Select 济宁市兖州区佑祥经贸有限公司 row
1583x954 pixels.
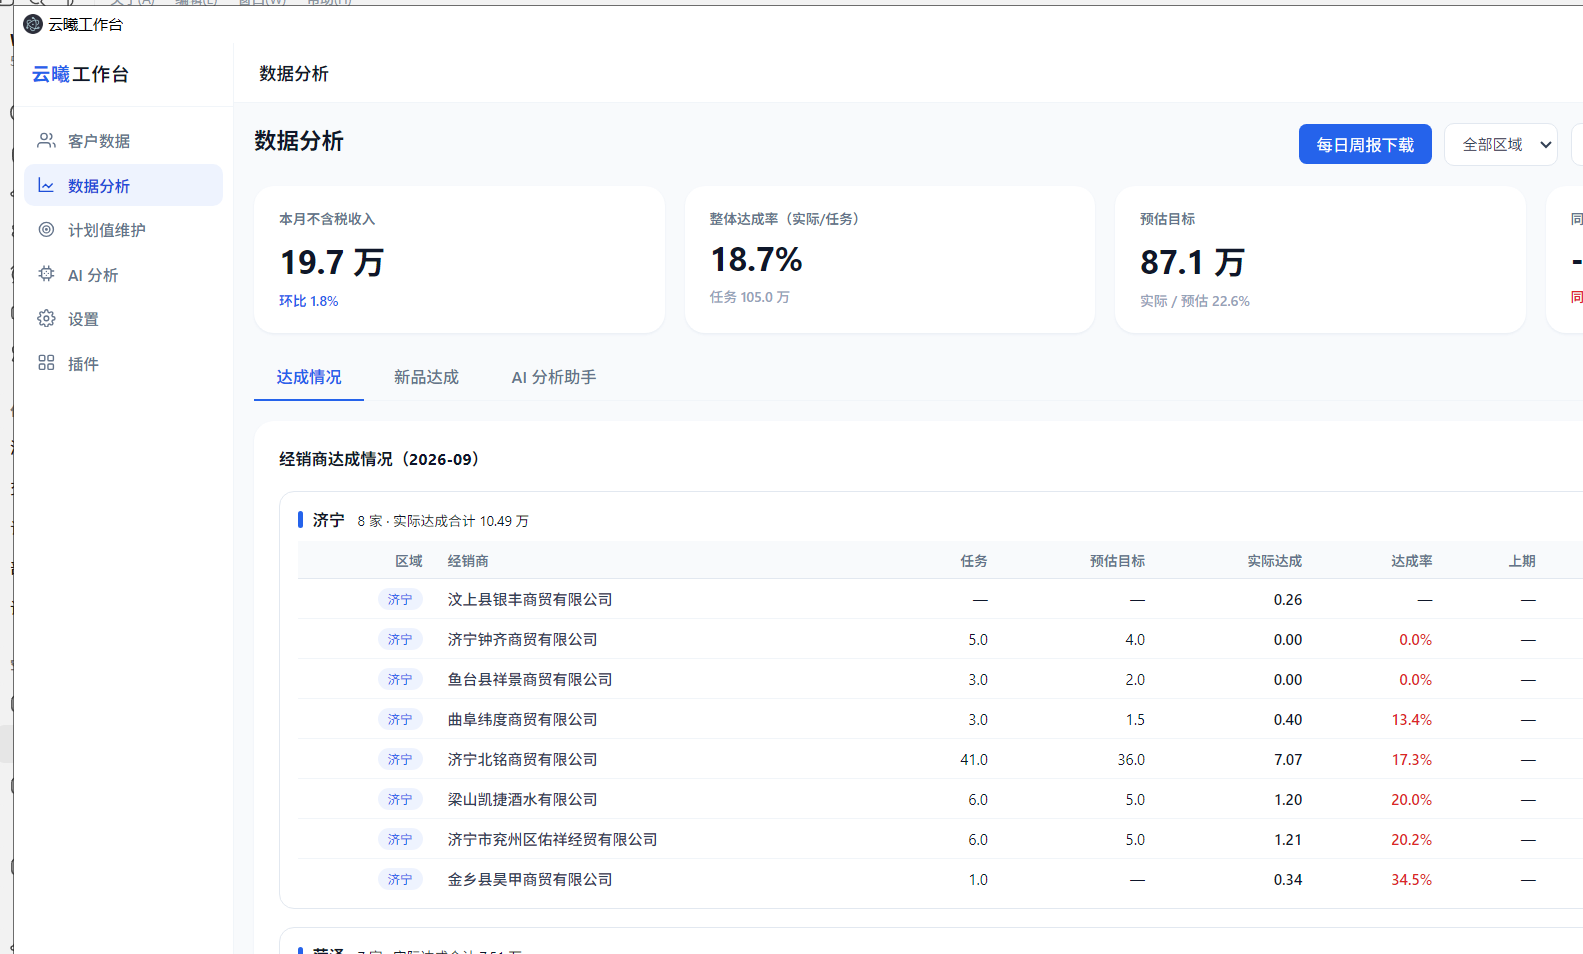(x=940, y=839)
